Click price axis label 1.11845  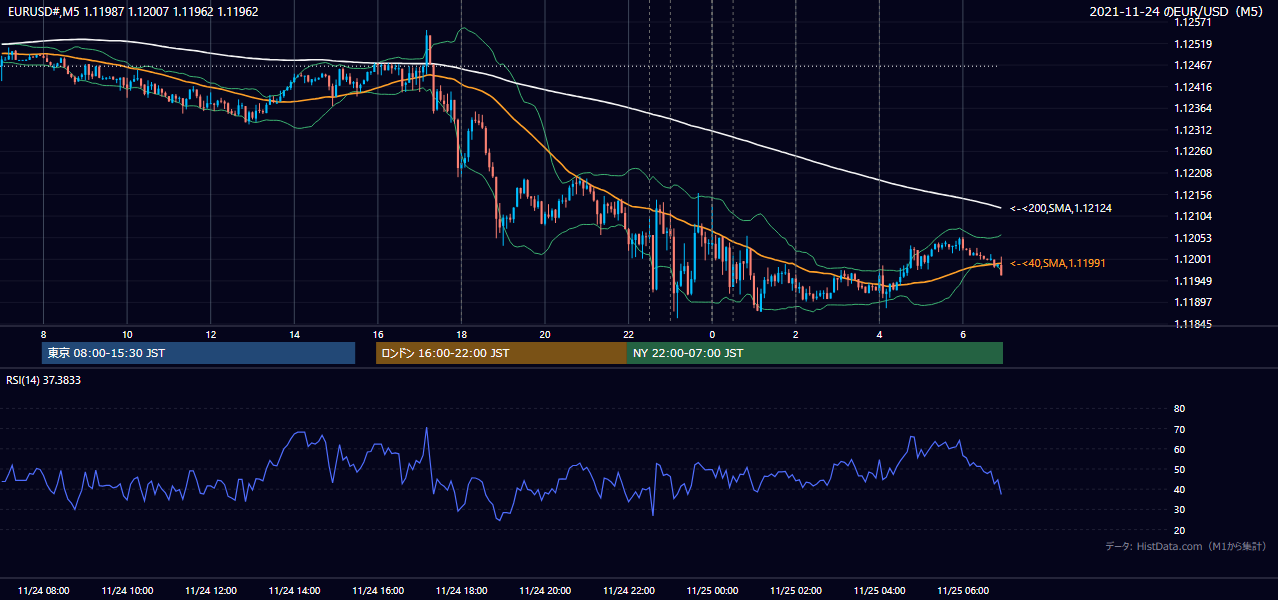pyautogui.click(x=1192, y=324)
